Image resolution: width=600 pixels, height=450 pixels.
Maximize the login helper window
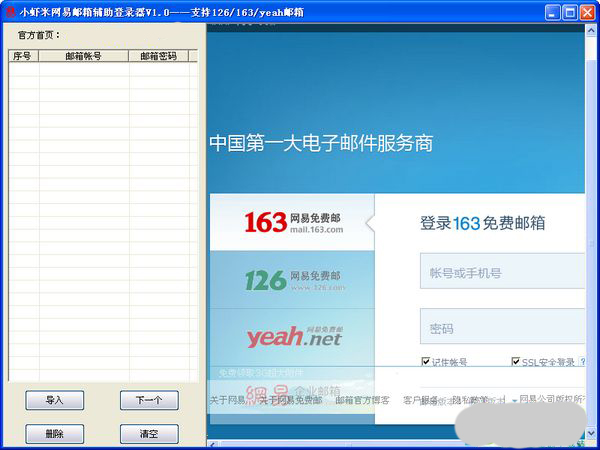(x=570, y=13)
